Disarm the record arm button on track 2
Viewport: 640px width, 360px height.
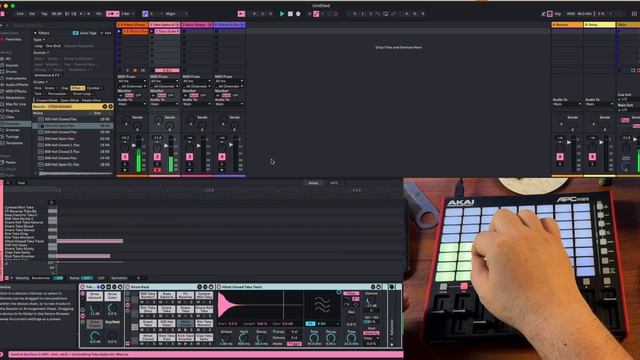point(157,170)
